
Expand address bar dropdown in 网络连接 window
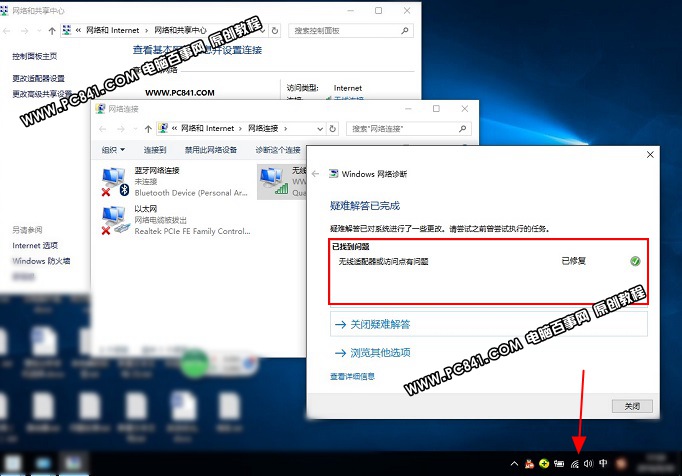[x=320, y=129]
